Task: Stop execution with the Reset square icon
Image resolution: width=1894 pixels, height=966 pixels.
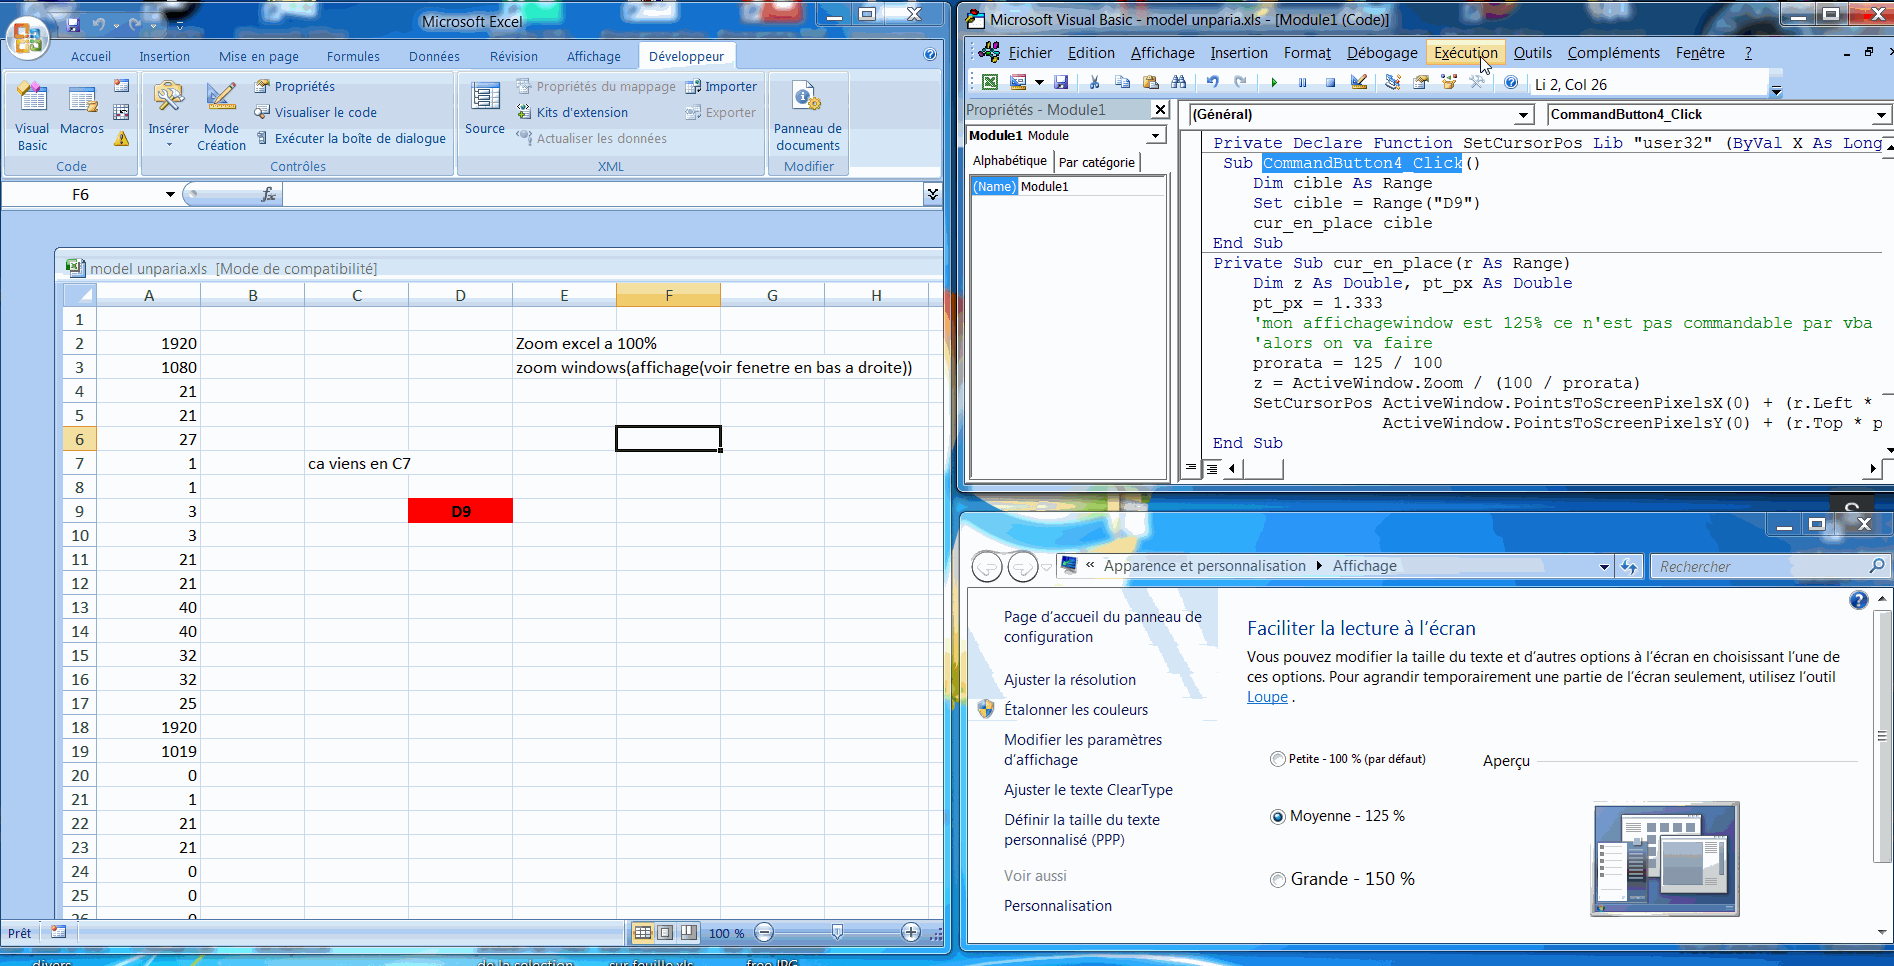Action: [x=1330, y=83]
